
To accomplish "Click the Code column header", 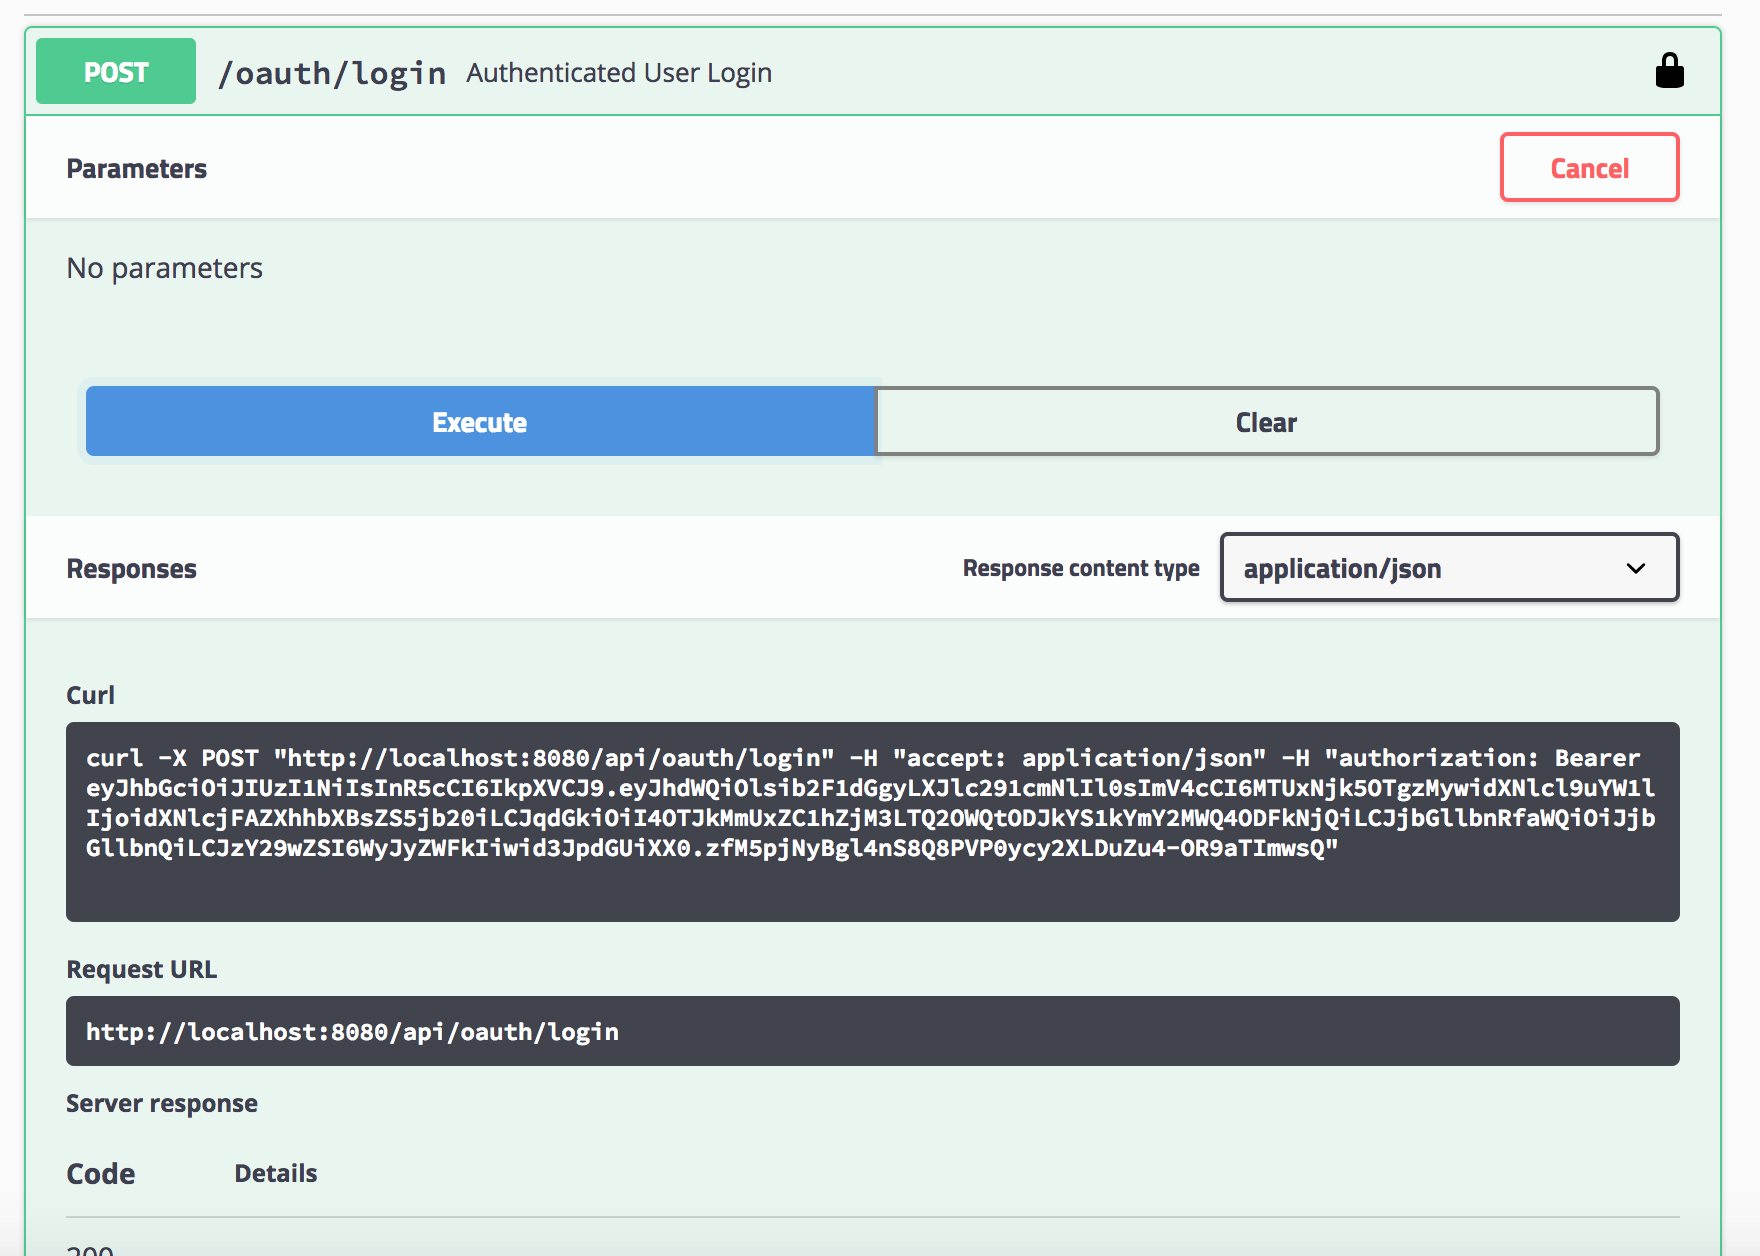I will tap(100, 1172).
